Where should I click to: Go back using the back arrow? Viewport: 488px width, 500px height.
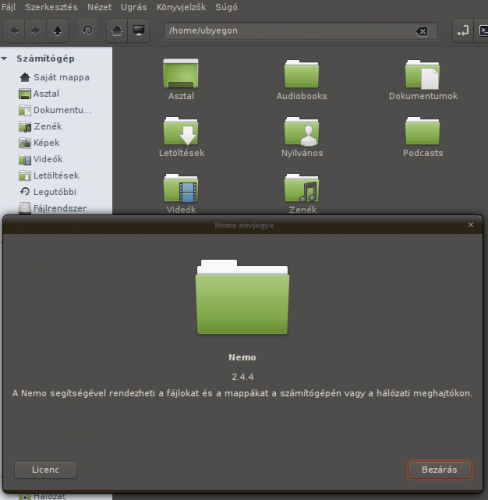point(14,31)
